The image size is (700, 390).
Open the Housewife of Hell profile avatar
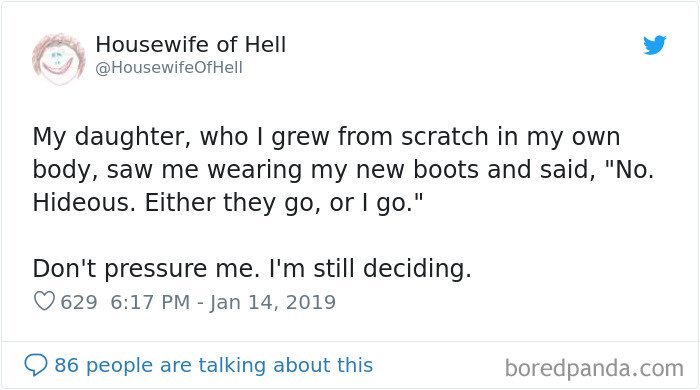click(x=58, y=58)
